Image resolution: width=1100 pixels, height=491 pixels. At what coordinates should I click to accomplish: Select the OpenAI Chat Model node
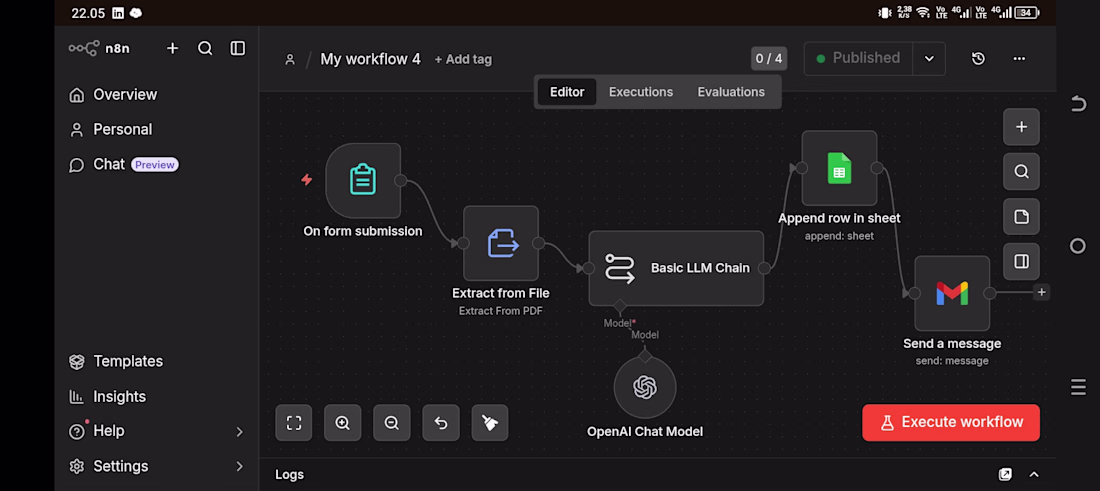pos(645,387)
